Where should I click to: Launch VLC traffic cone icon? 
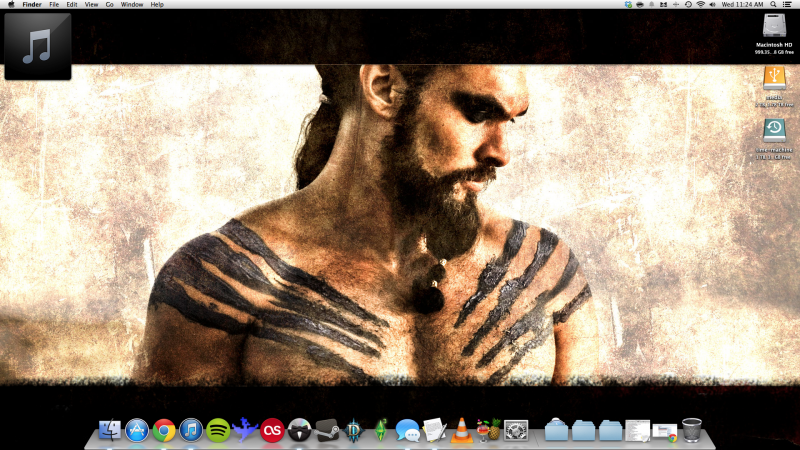pyautogui.click(x=462, y=430)
